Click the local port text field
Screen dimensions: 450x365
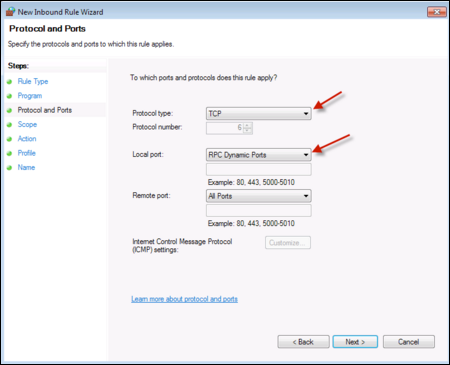(x=259, y=169)
